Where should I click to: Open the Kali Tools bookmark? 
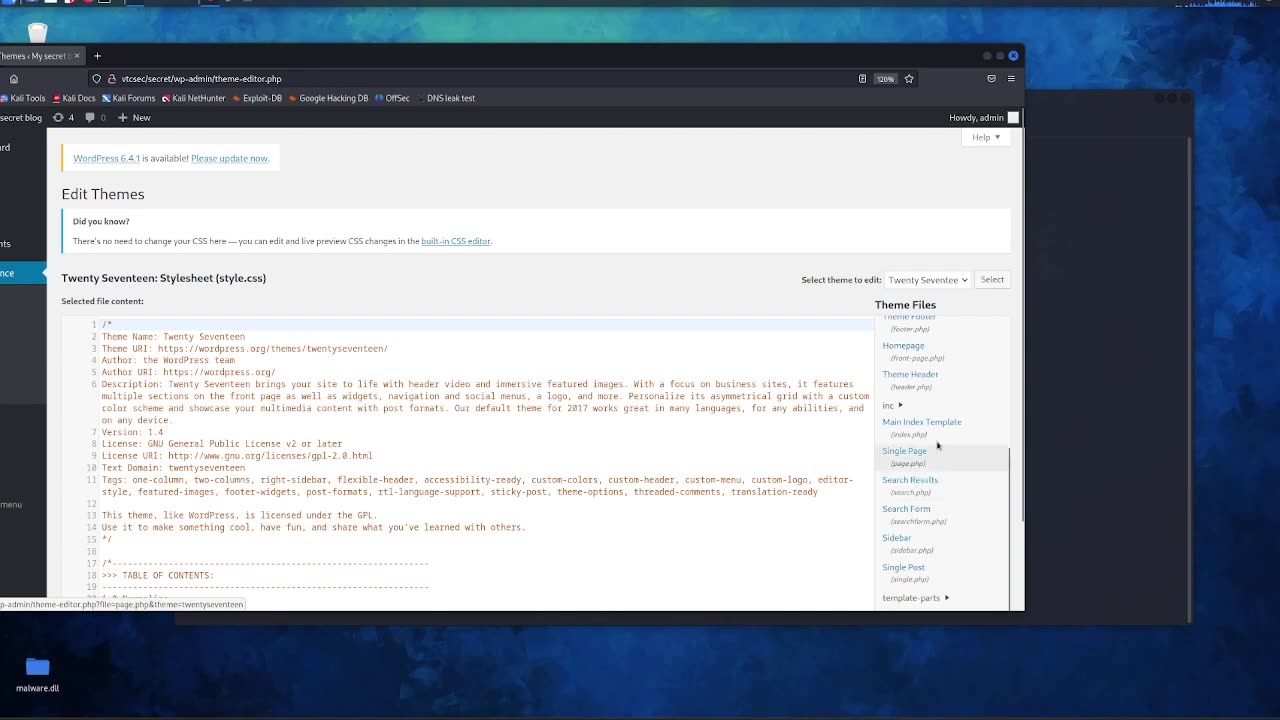(x=22, y=98)
